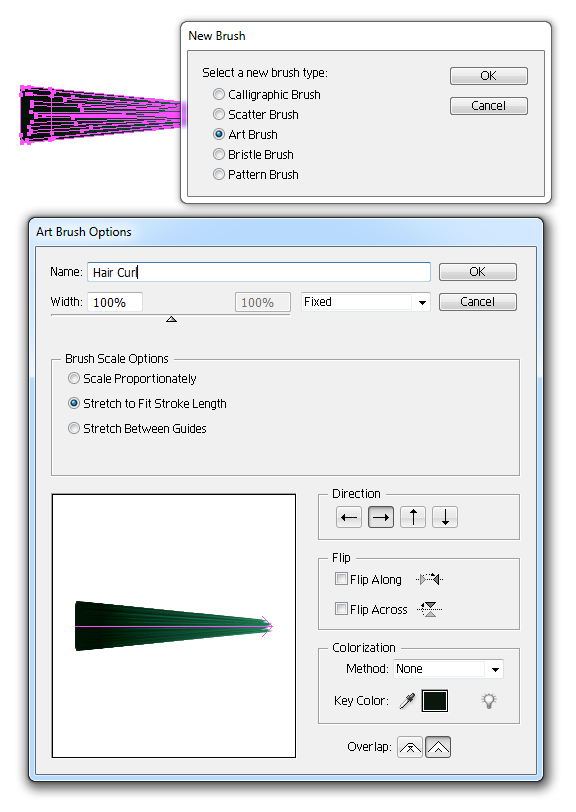Viewport: 576px width, 812px height.
Task: Cancel the New Brush dialog
Action: click(x=488, y=106)
